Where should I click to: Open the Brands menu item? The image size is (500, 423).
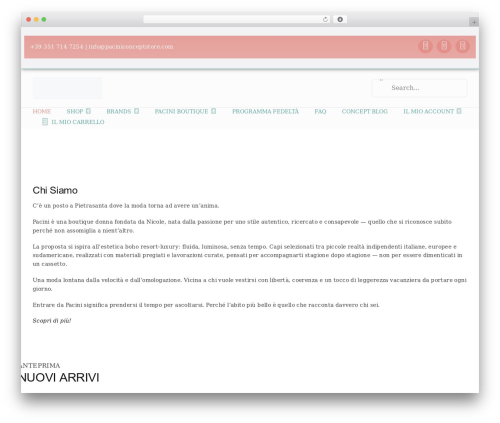(x=119, y=111)
